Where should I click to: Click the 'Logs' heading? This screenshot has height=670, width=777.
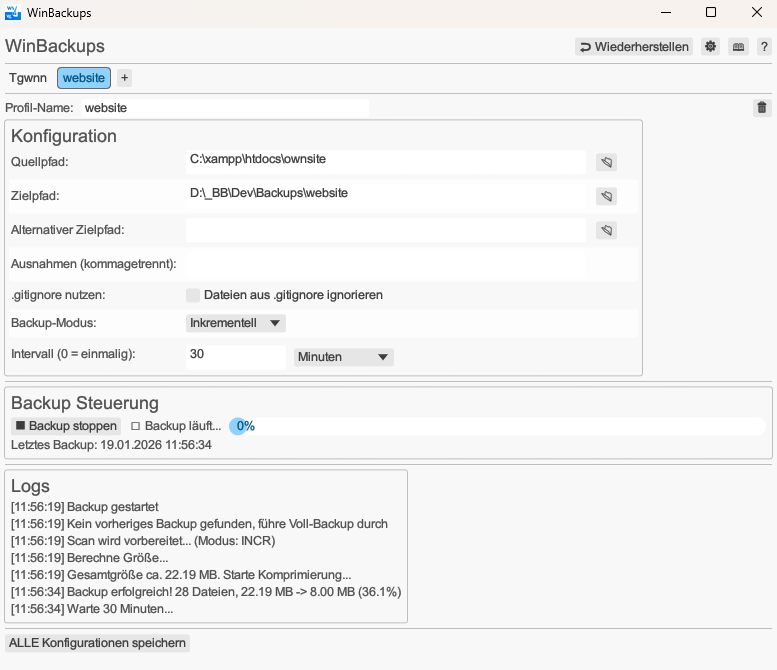coord(30,486)
